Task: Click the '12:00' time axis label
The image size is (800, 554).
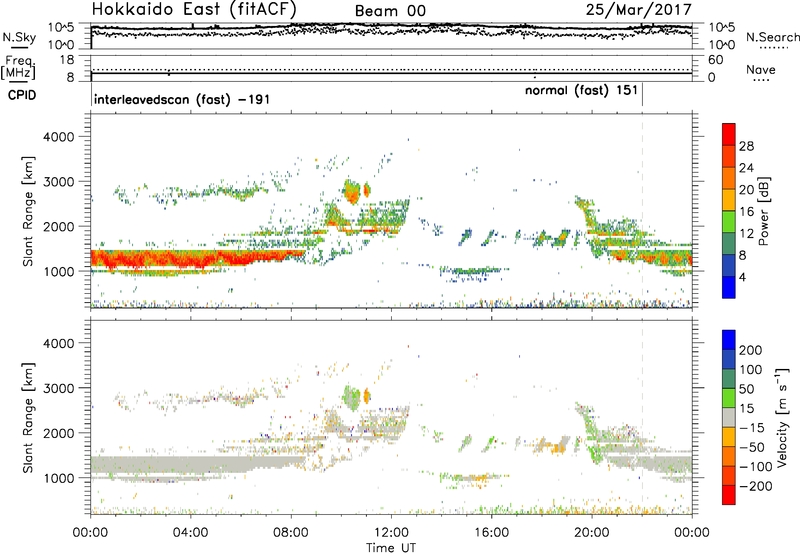Action: (x=391, y=533)
